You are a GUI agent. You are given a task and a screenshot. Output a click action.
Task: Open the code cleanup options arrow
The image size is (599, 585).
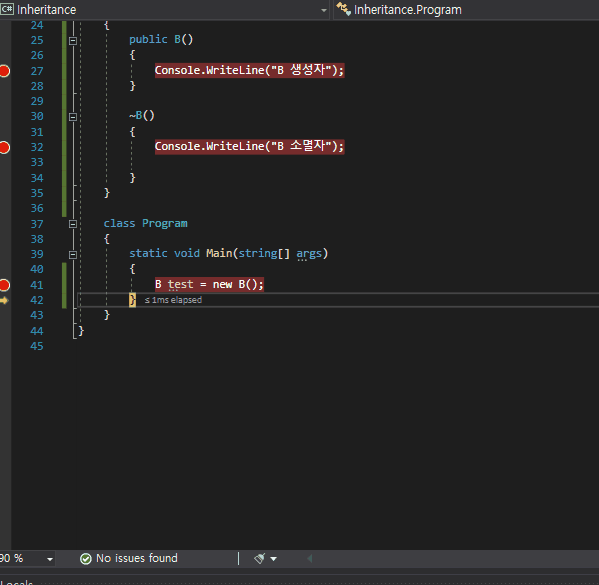274,559
